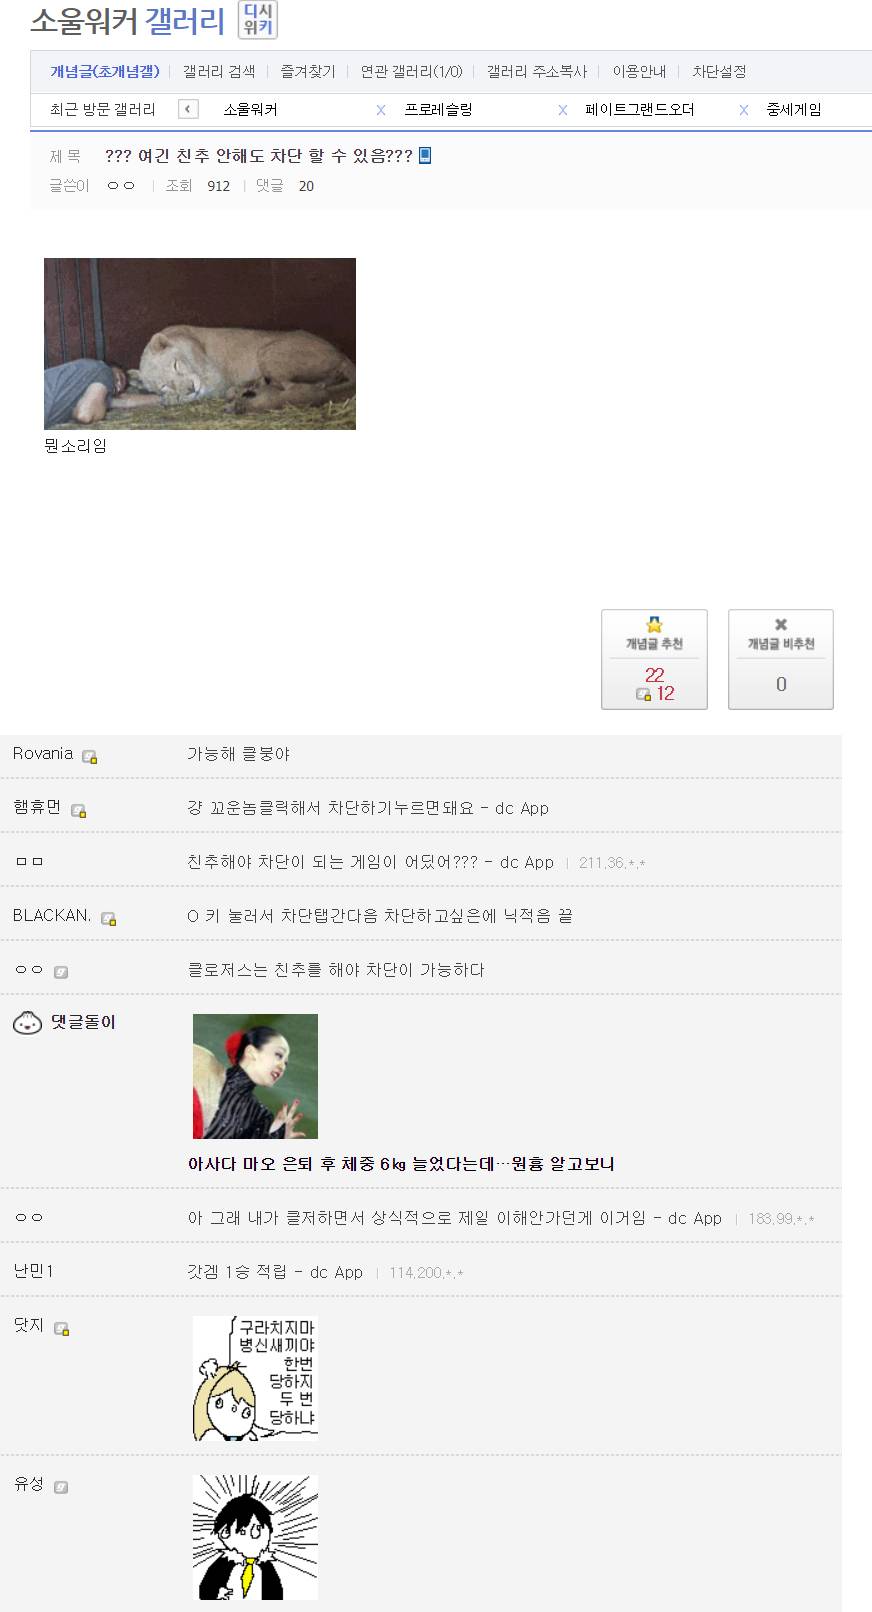Click the mobile phone icon beside post title

pos(425,155)
